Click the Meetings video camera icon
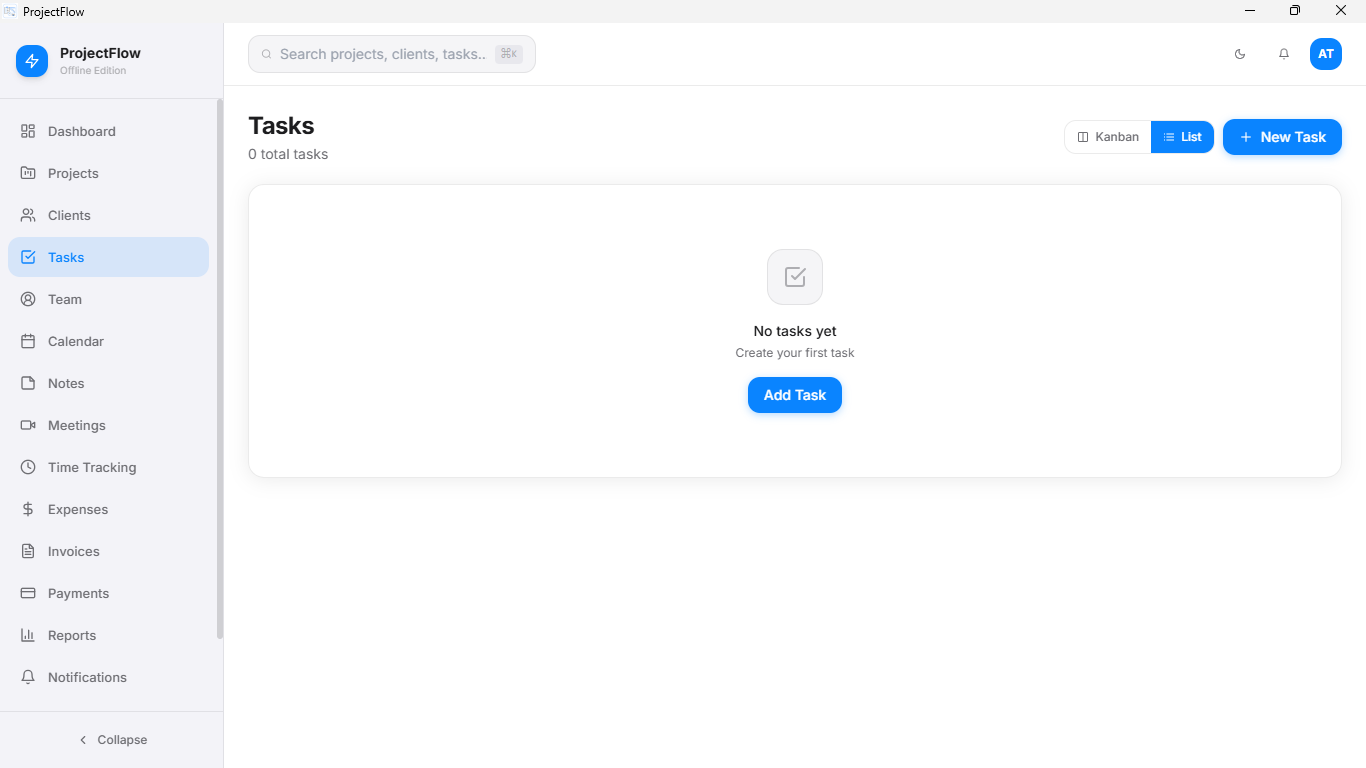1366x768 pixels. tap(28, 425)
